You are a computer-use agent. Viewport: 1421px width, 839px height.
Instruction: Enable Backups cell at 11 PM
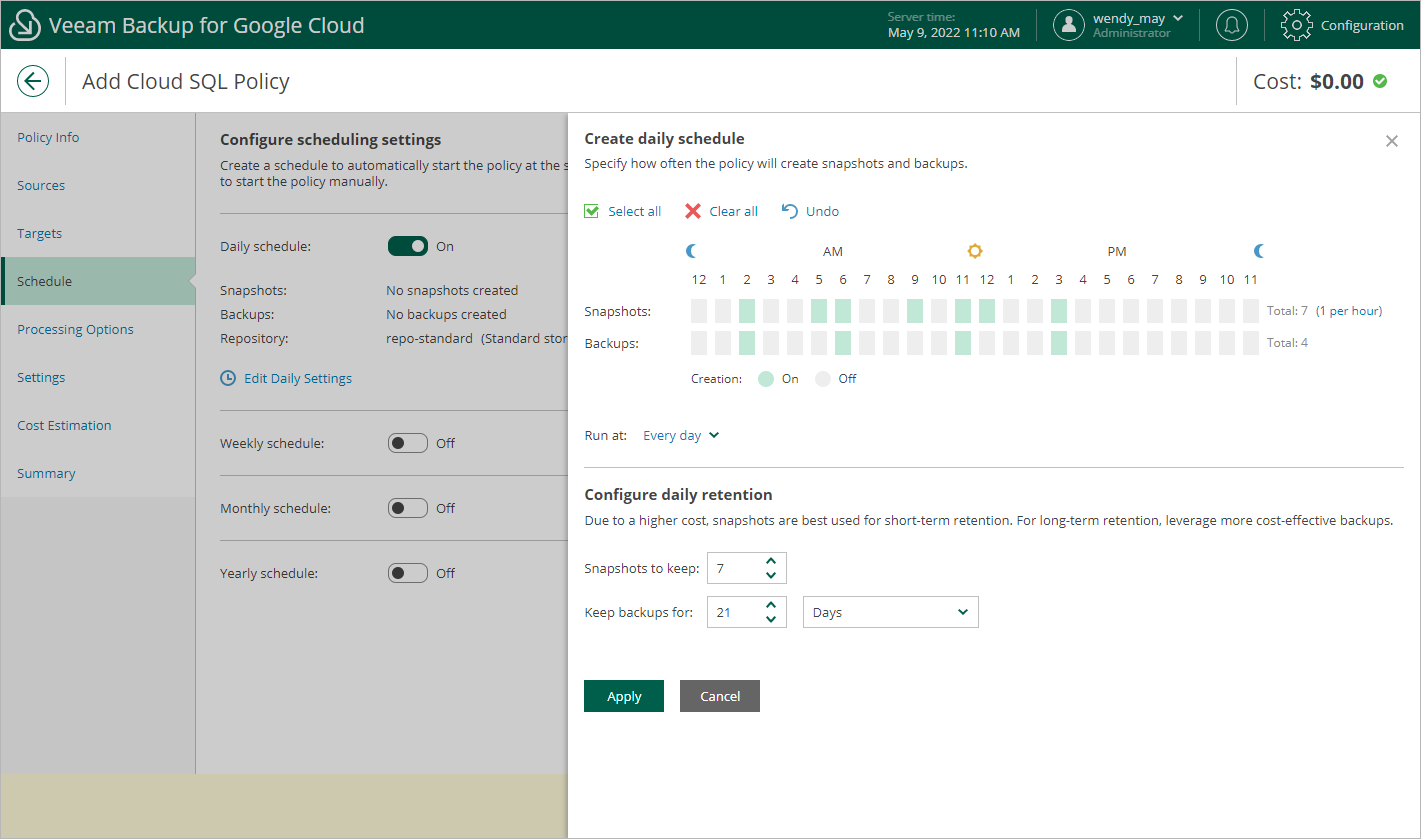1251,343
